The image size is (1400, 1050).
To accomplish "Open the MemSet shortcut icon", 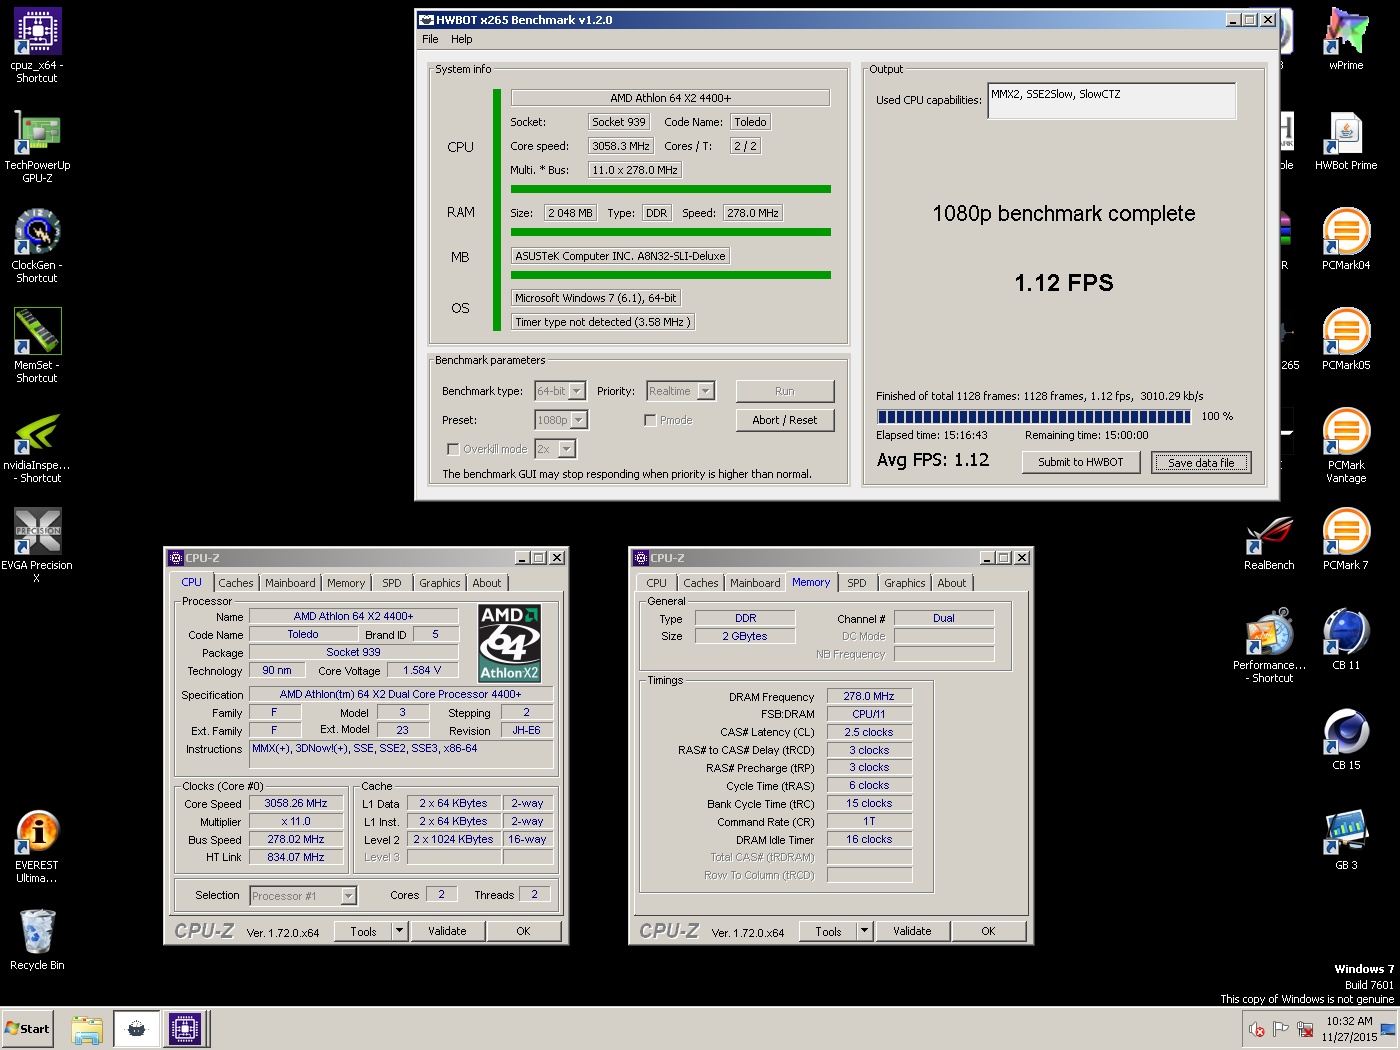I will [x=37, y=345].
